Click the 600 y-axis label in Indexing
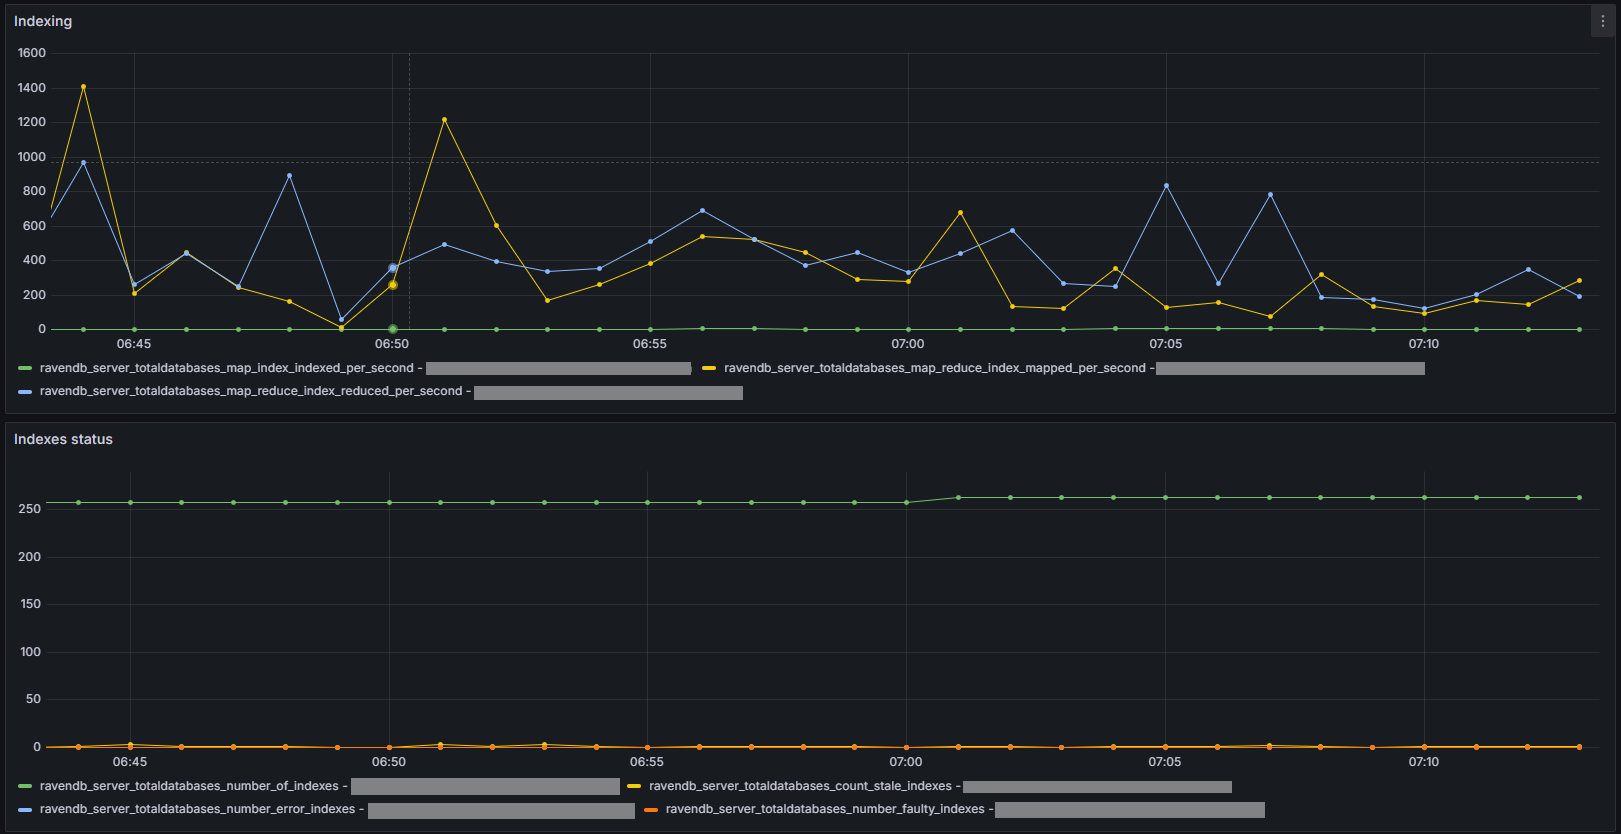 point(34,226)
